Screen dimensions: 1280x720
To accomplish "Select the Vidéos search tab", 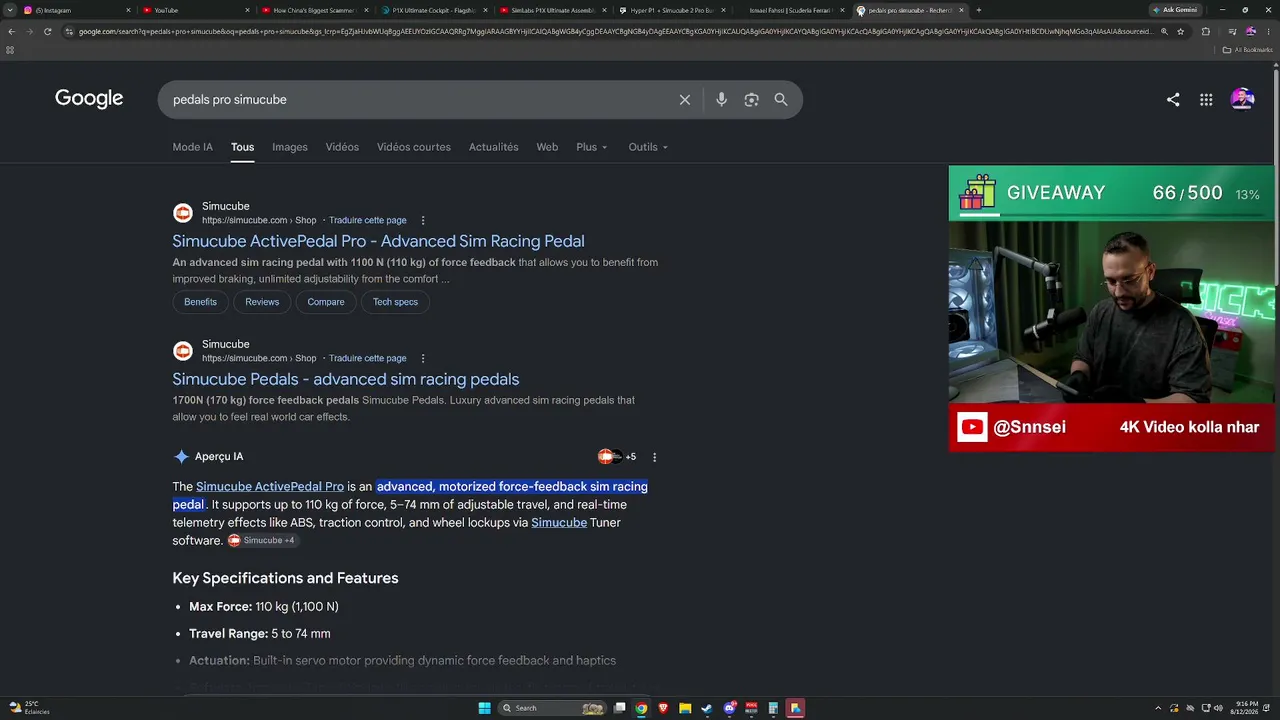I will [x=342, y=147].
